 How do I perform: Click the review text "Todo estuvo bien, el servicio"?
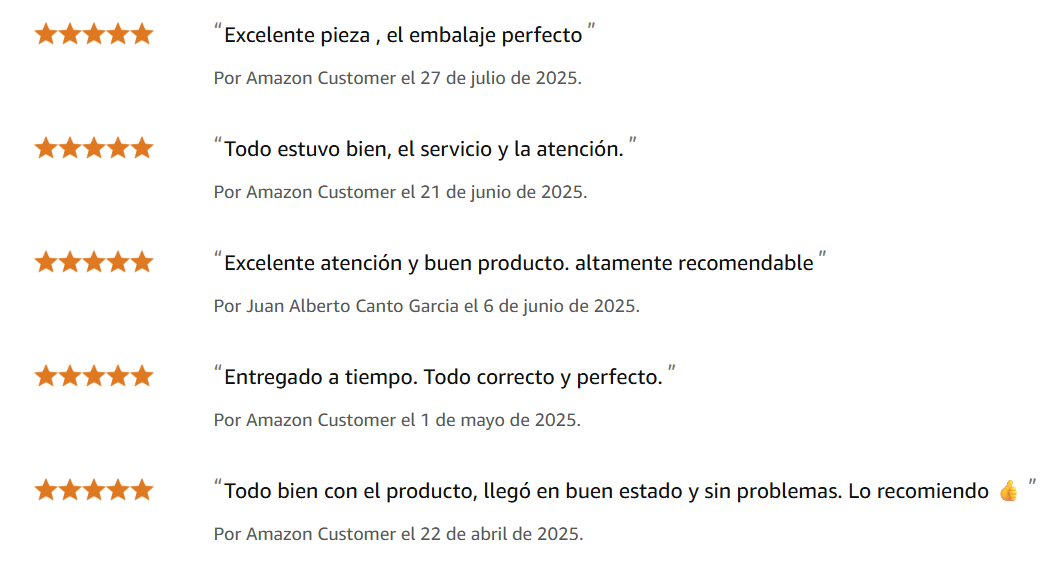(x=423, y=150)
